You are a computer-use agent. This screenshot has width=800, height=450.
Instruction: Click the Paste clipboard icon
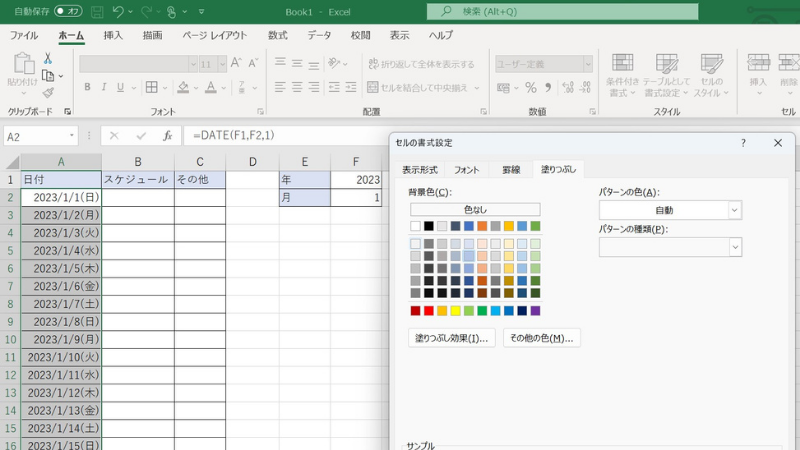click(23, 64)
